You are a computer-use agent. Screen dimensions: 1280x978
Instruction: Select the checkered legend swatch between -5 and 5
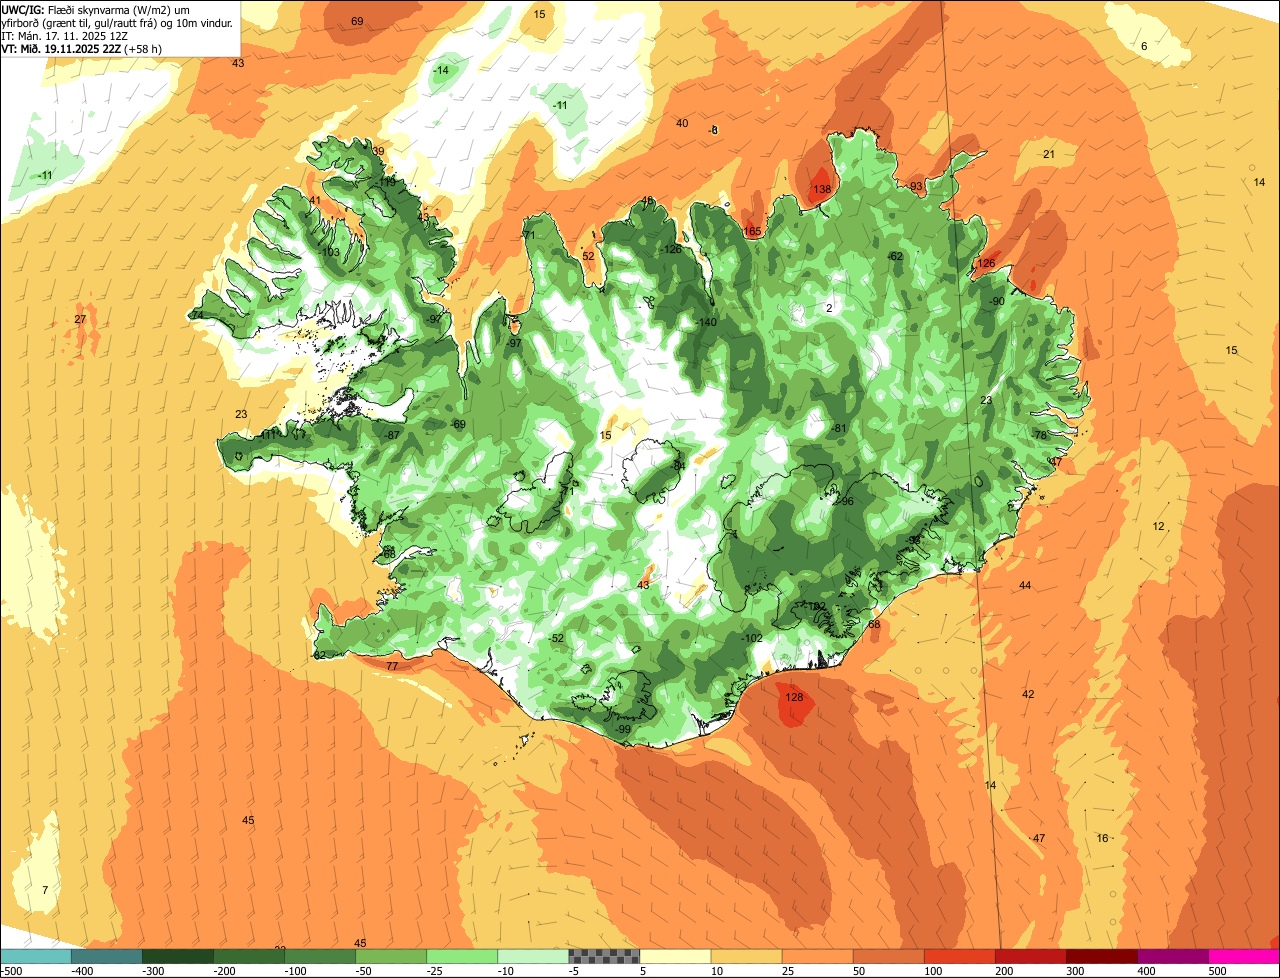(x=604, y=956)
